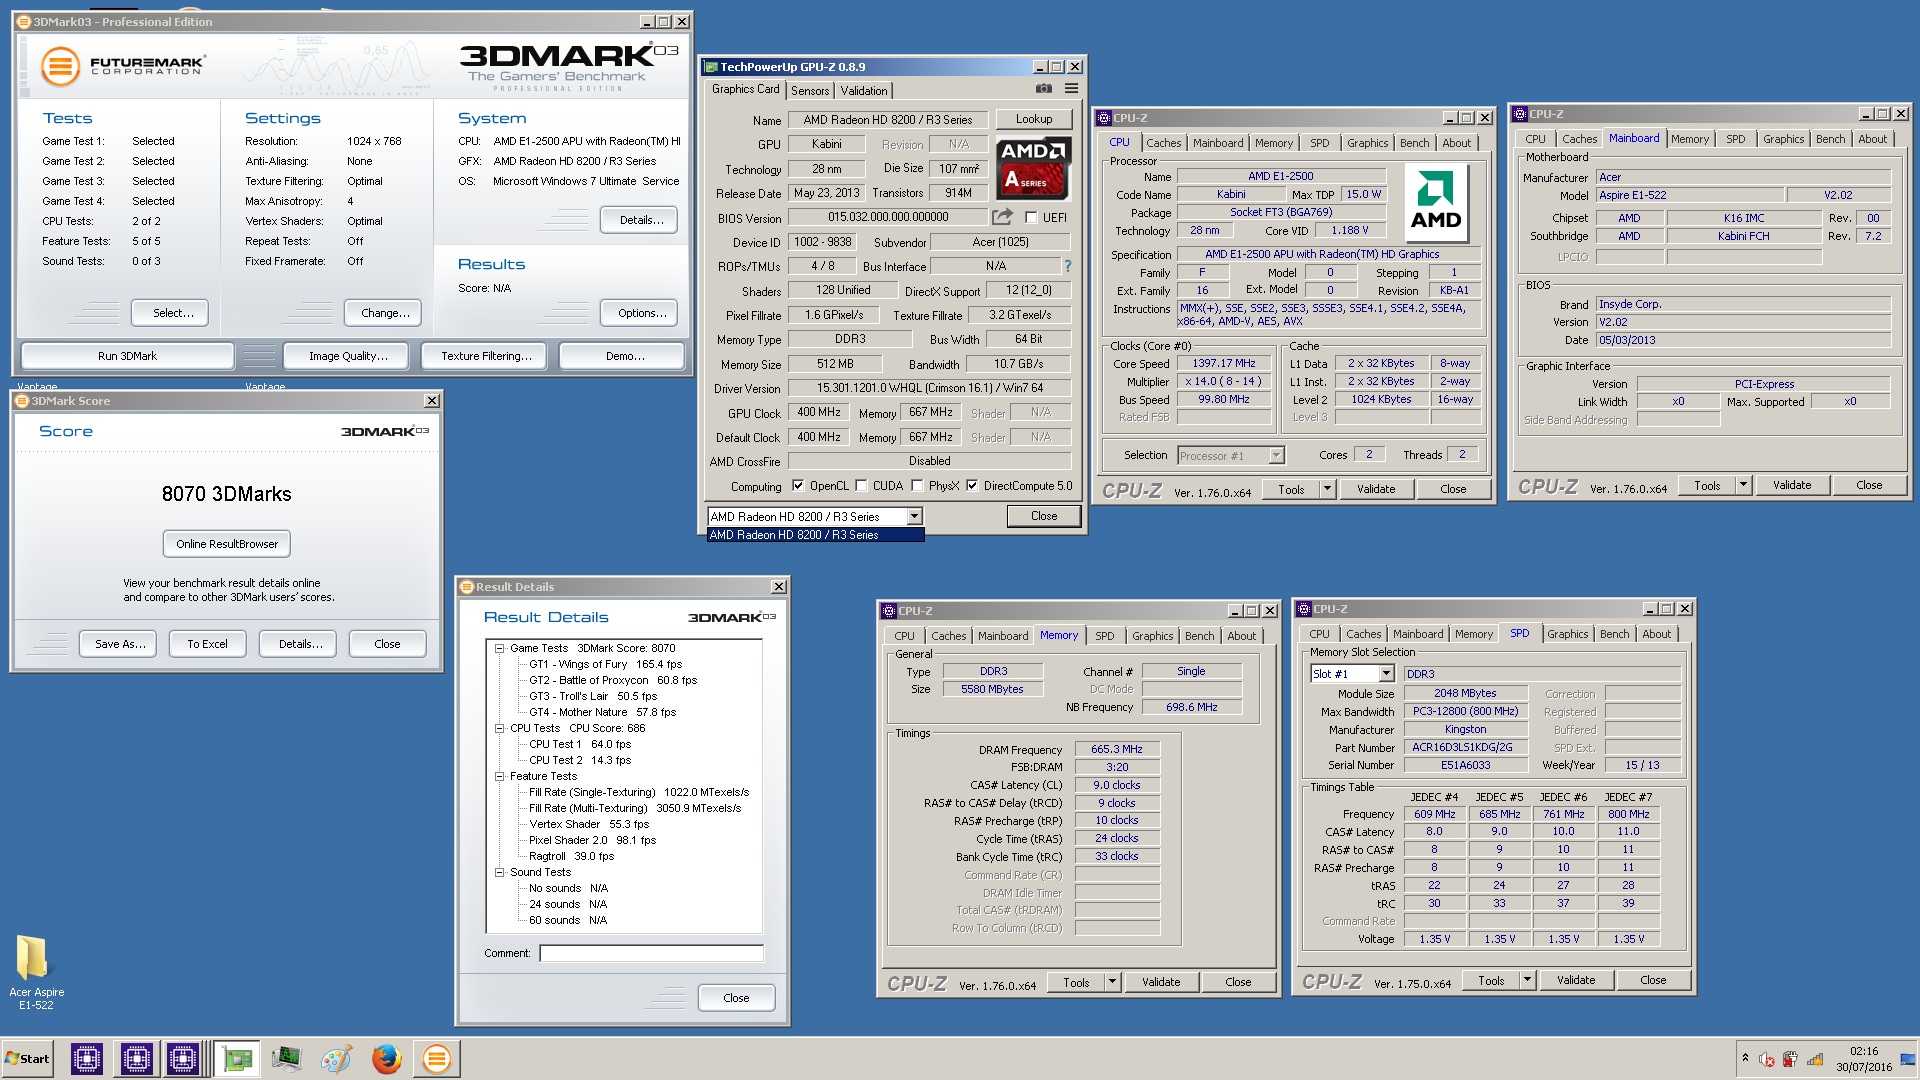The height and width of the screenshot is (1080, 1920).
Task: Toggle the OpenCL checkbox
Action: tap(798, 486)
